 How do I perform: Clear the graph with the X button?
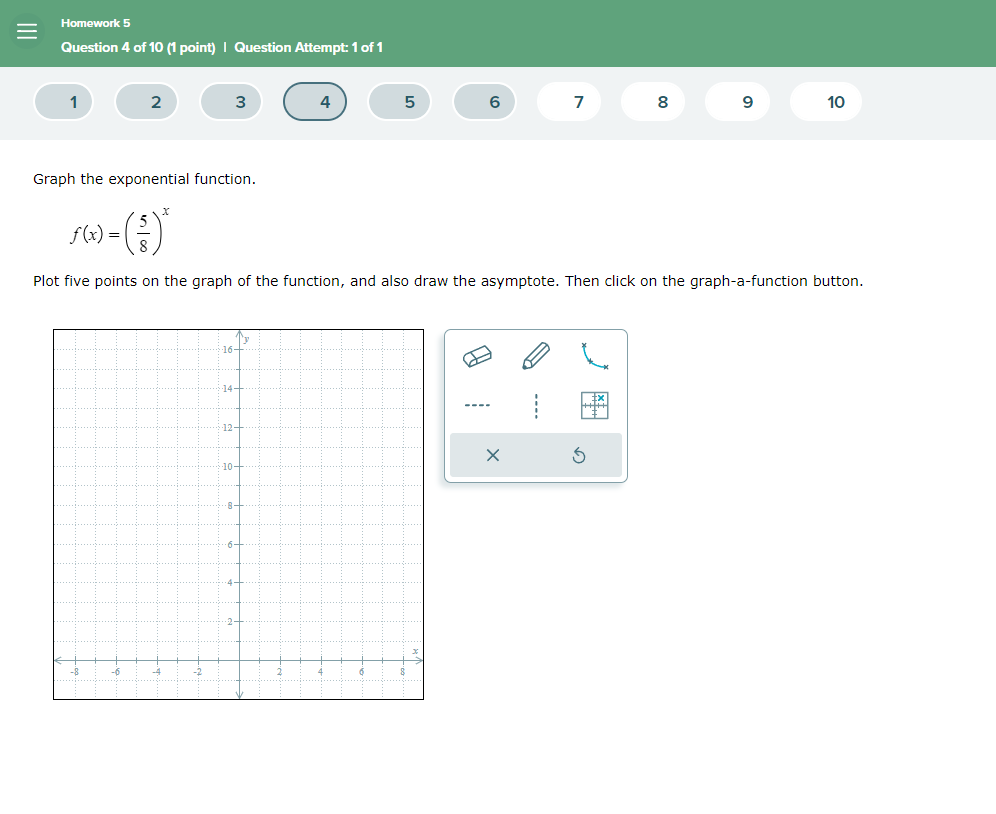pos(491,455)
